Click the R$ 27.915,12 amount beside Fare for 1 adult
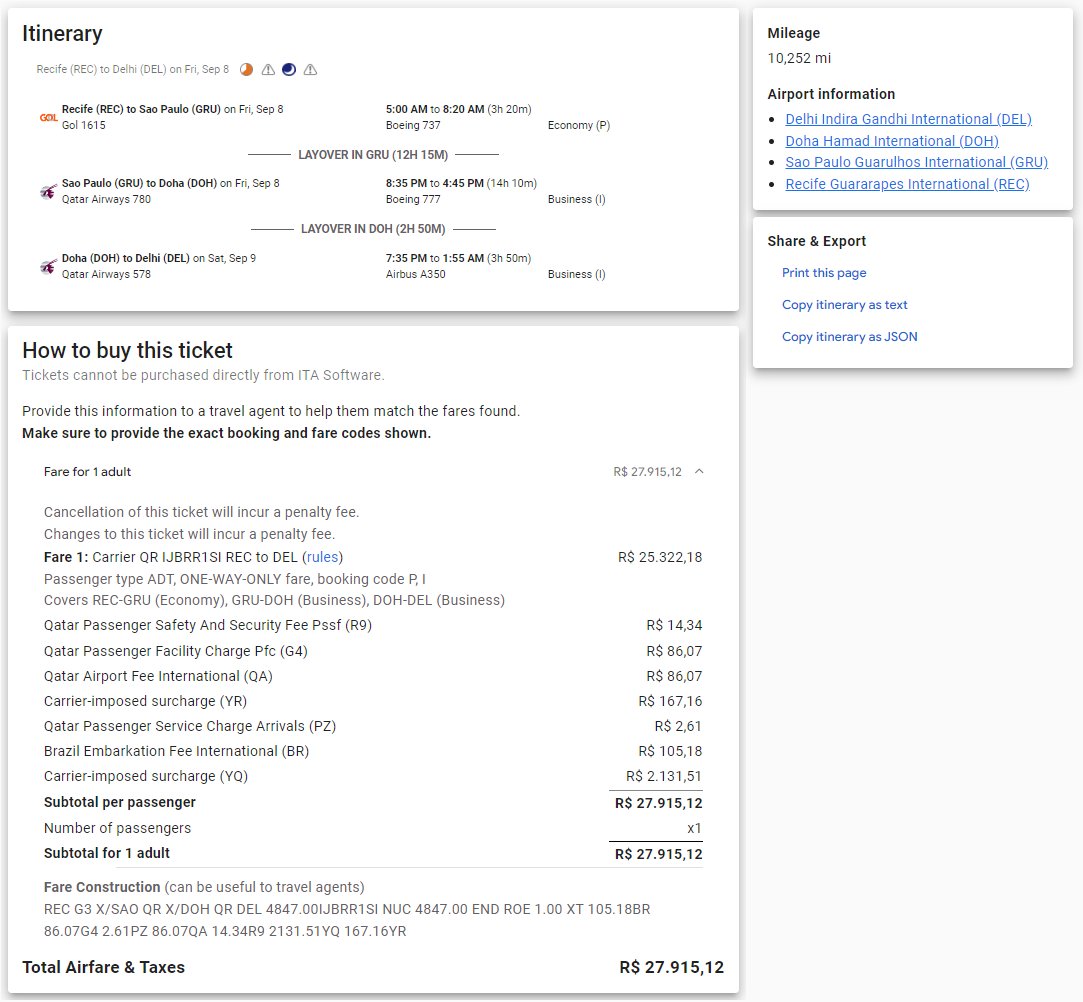This screenshot has height=1002, width=1083. point(647,472)
